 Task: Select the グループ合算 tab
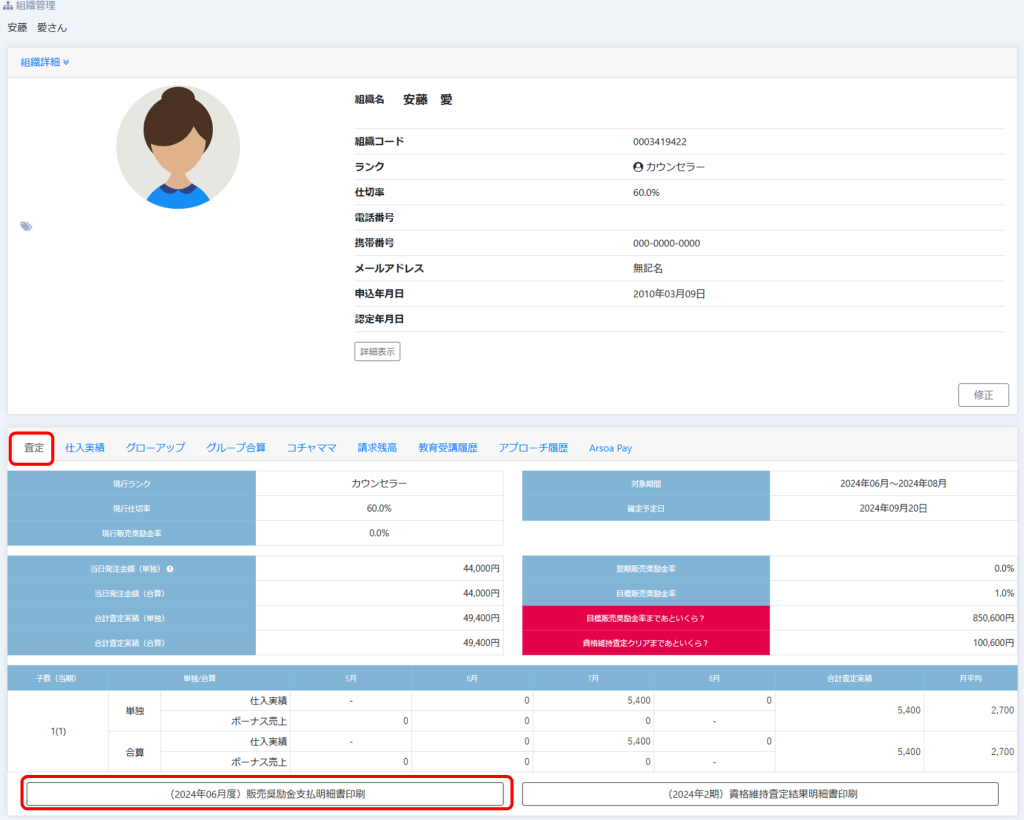(x=236, y=448)
